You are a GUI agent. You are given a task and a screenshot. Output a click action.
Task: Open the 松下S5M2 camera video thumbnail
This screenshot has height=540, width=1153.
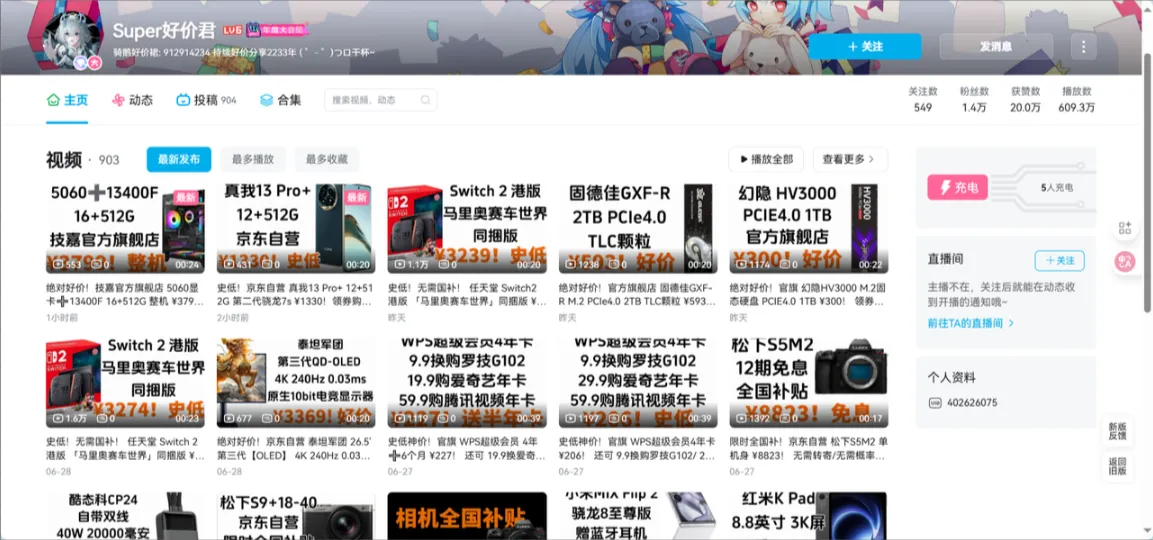(x=808, y=383)
